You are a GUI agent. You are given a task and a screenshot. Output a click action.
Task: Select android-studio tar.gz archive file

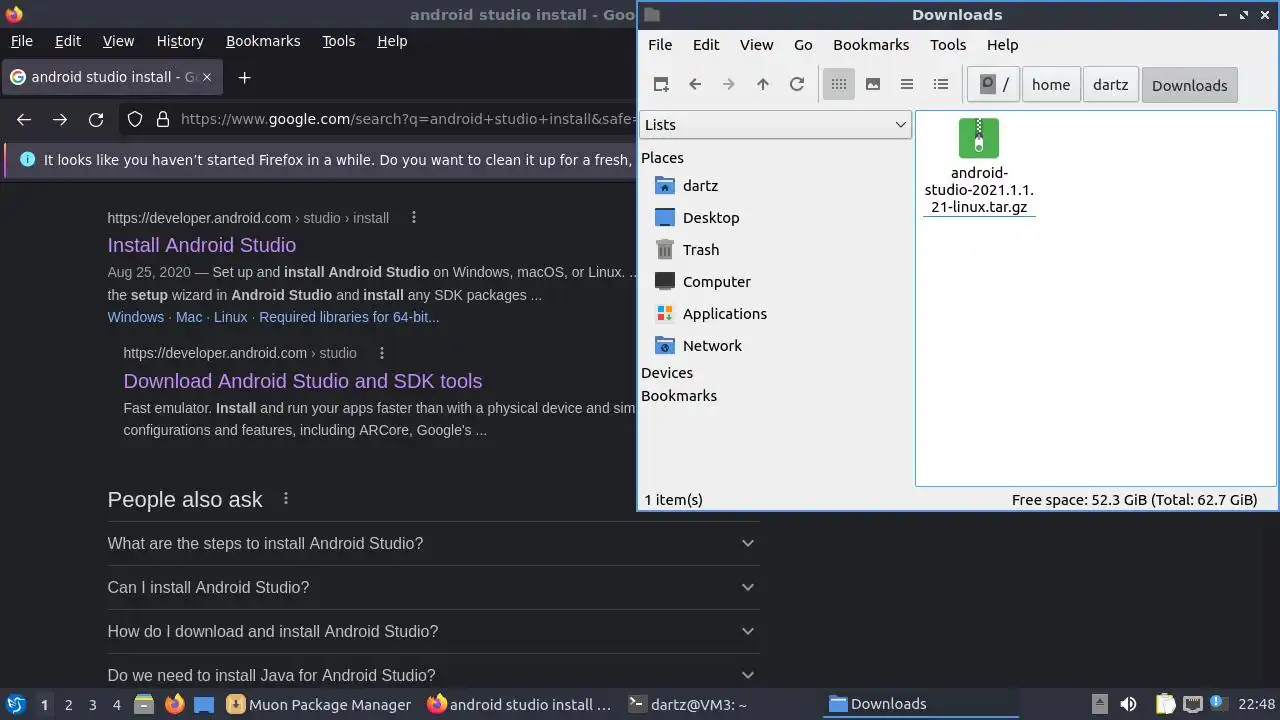(979, 166)
